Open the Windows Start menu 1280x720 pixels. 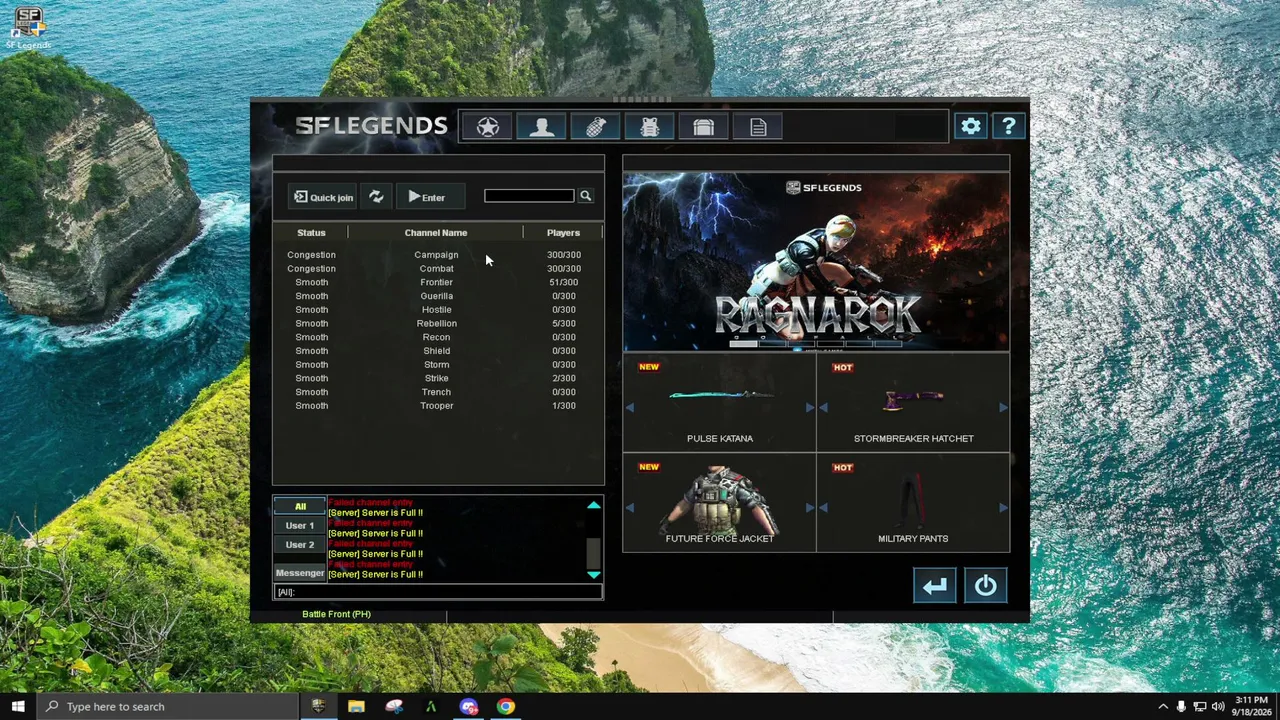click(18, 706)
